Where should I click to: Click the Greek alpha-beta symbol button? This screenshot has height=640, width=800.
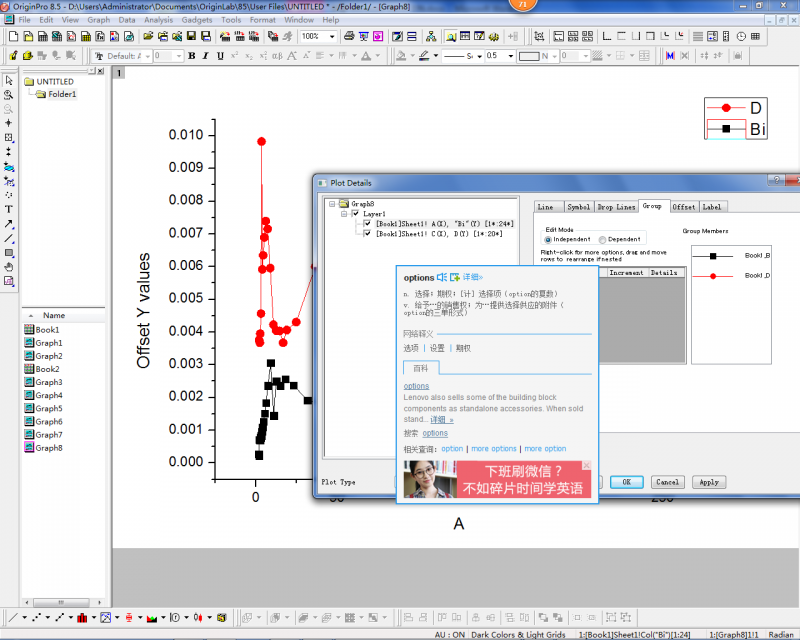point(277,56)
